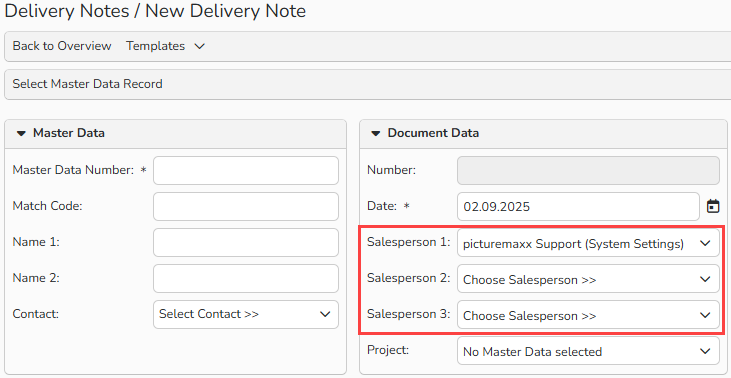Click the Date field showing 02.09.2025
This screenshot has width=731, height=378.
578,206
